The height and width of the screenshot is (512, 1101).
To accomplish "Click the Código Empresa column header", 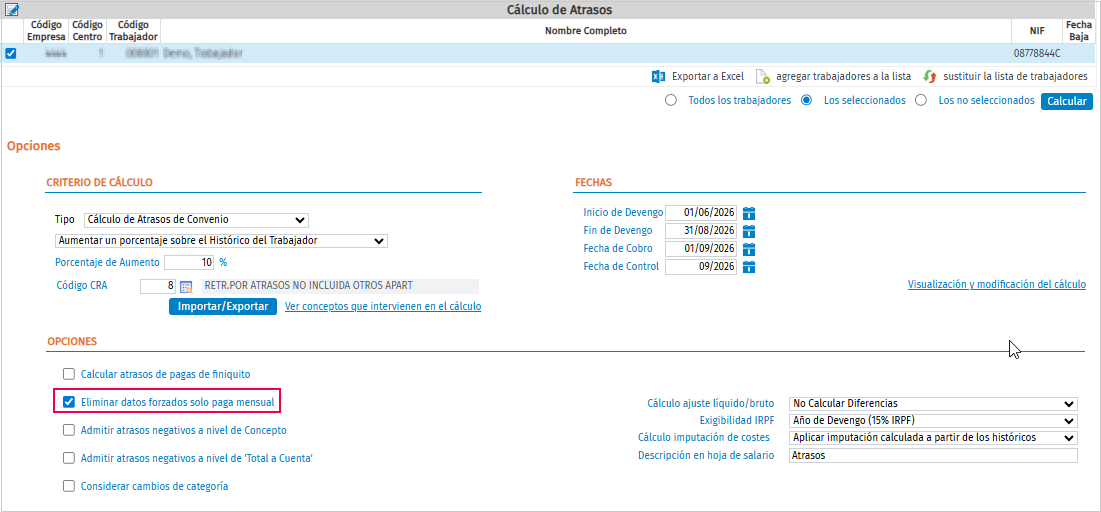I will pos(47,30).
